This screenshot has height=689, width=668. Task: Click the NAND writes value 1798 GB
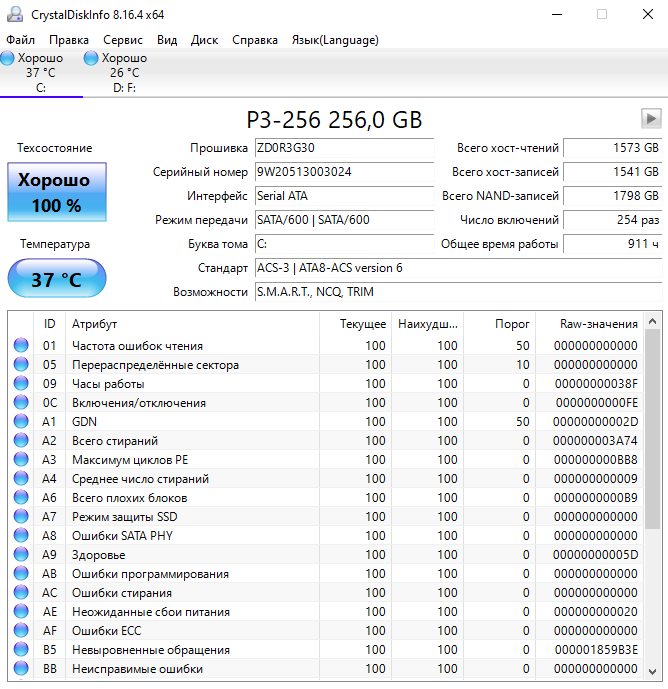(x=612, y=196)
